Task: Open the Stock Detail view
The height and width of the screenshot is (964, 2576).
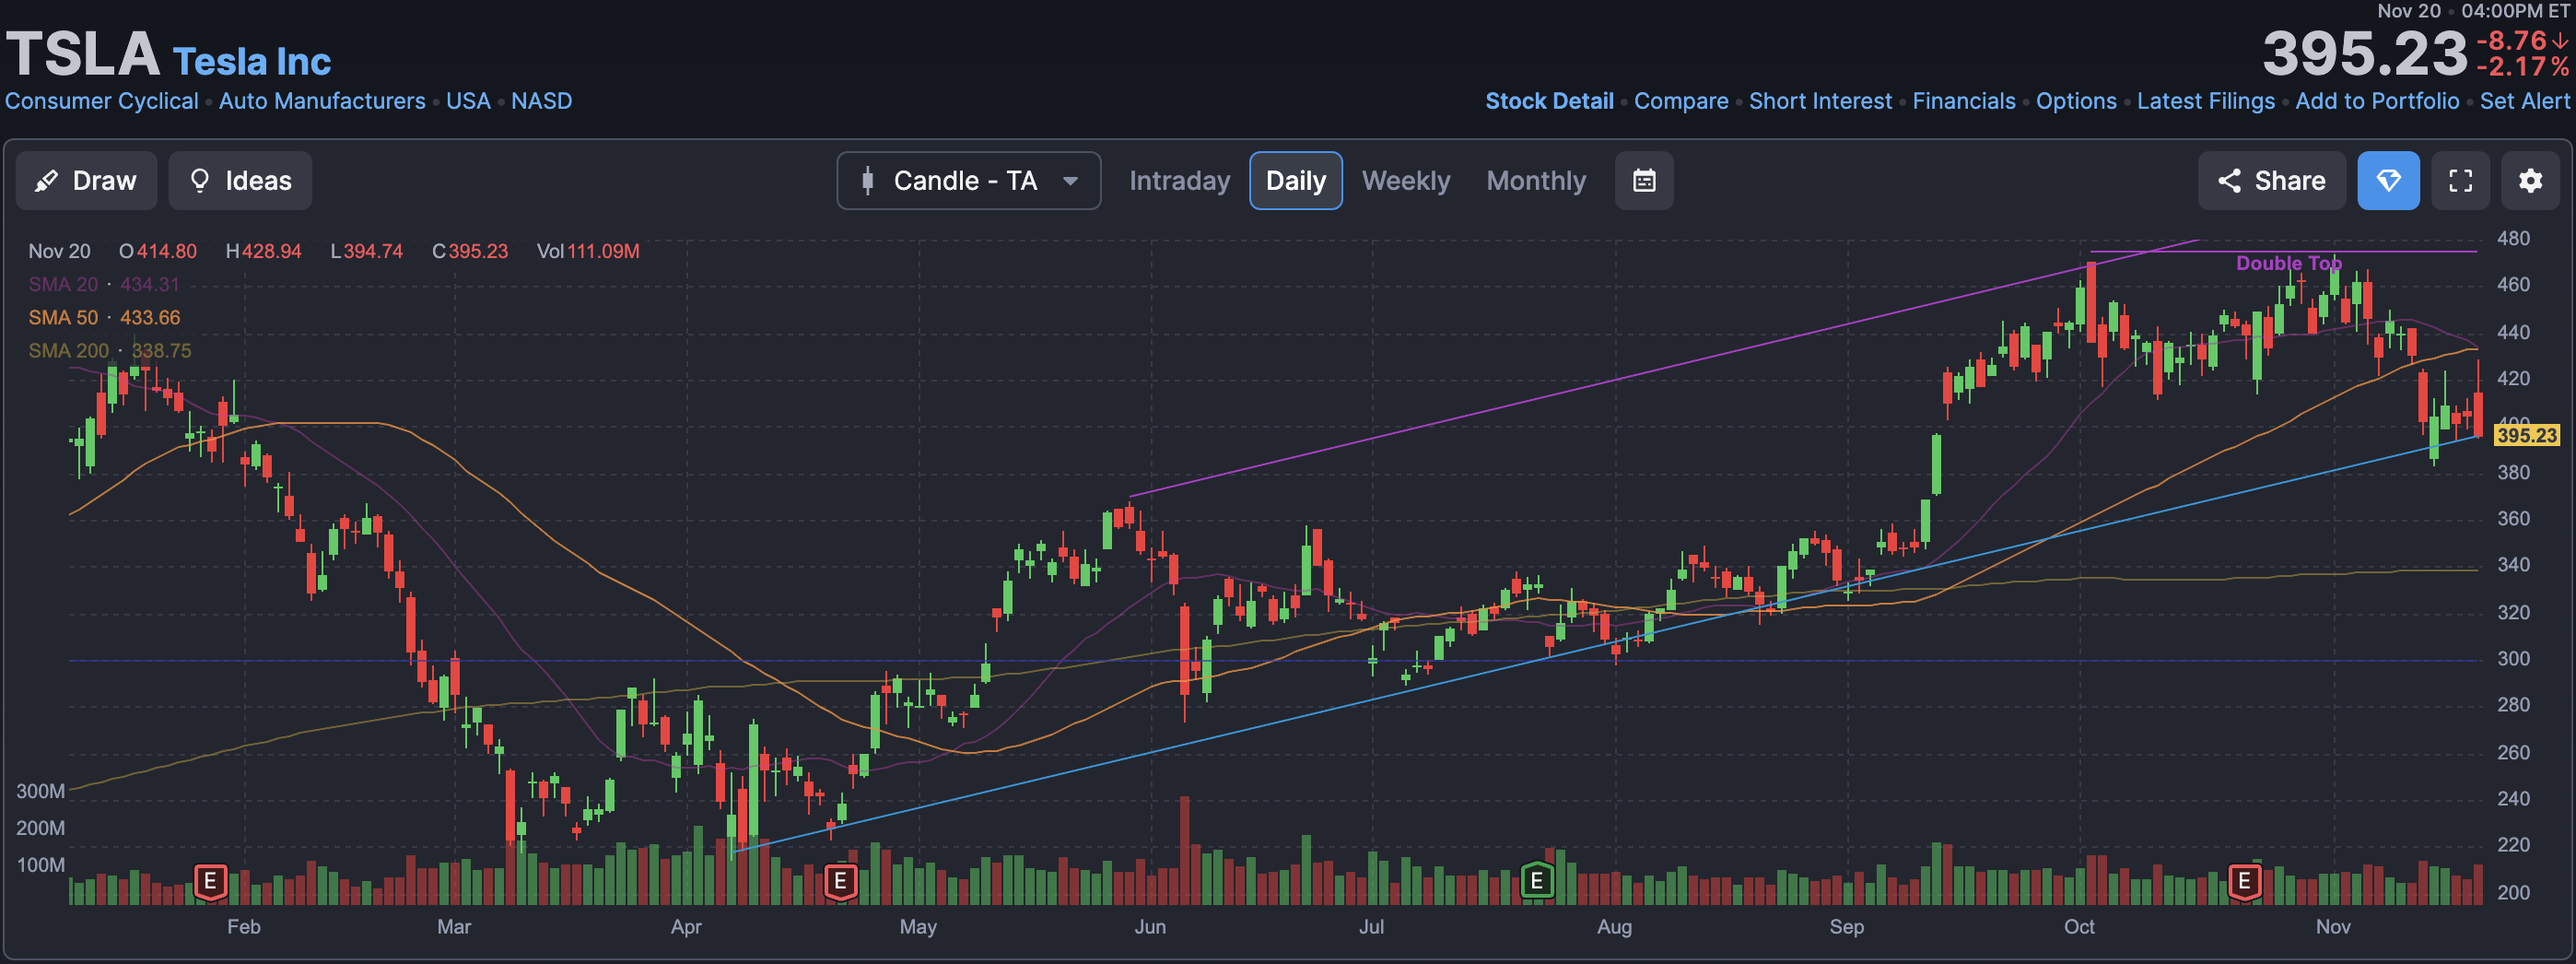Action: click(1549, 101)
